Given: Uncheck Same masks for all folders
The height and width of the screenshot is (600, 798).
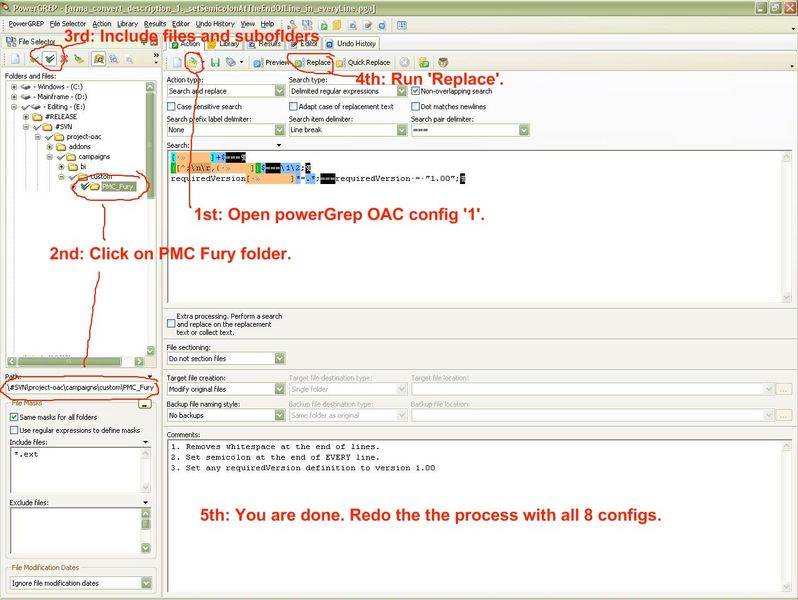Looking at the screenshot, I should [x=14, y=416].
